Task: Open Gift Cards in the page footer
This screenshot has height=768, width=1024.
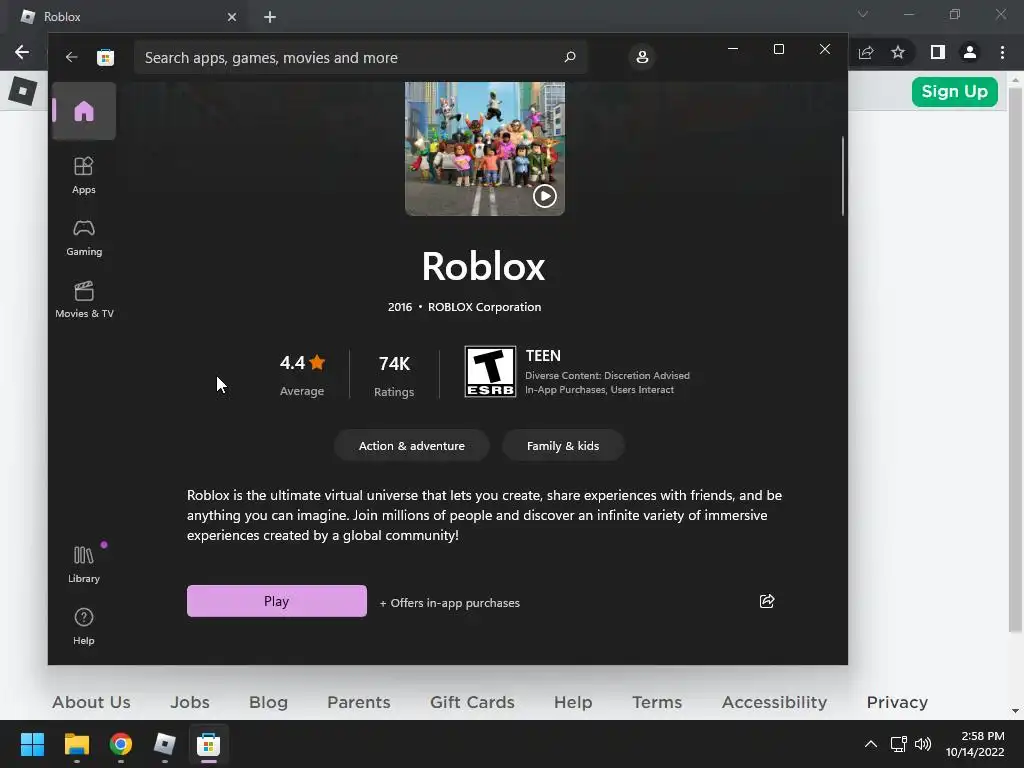Action: (472, 702)
